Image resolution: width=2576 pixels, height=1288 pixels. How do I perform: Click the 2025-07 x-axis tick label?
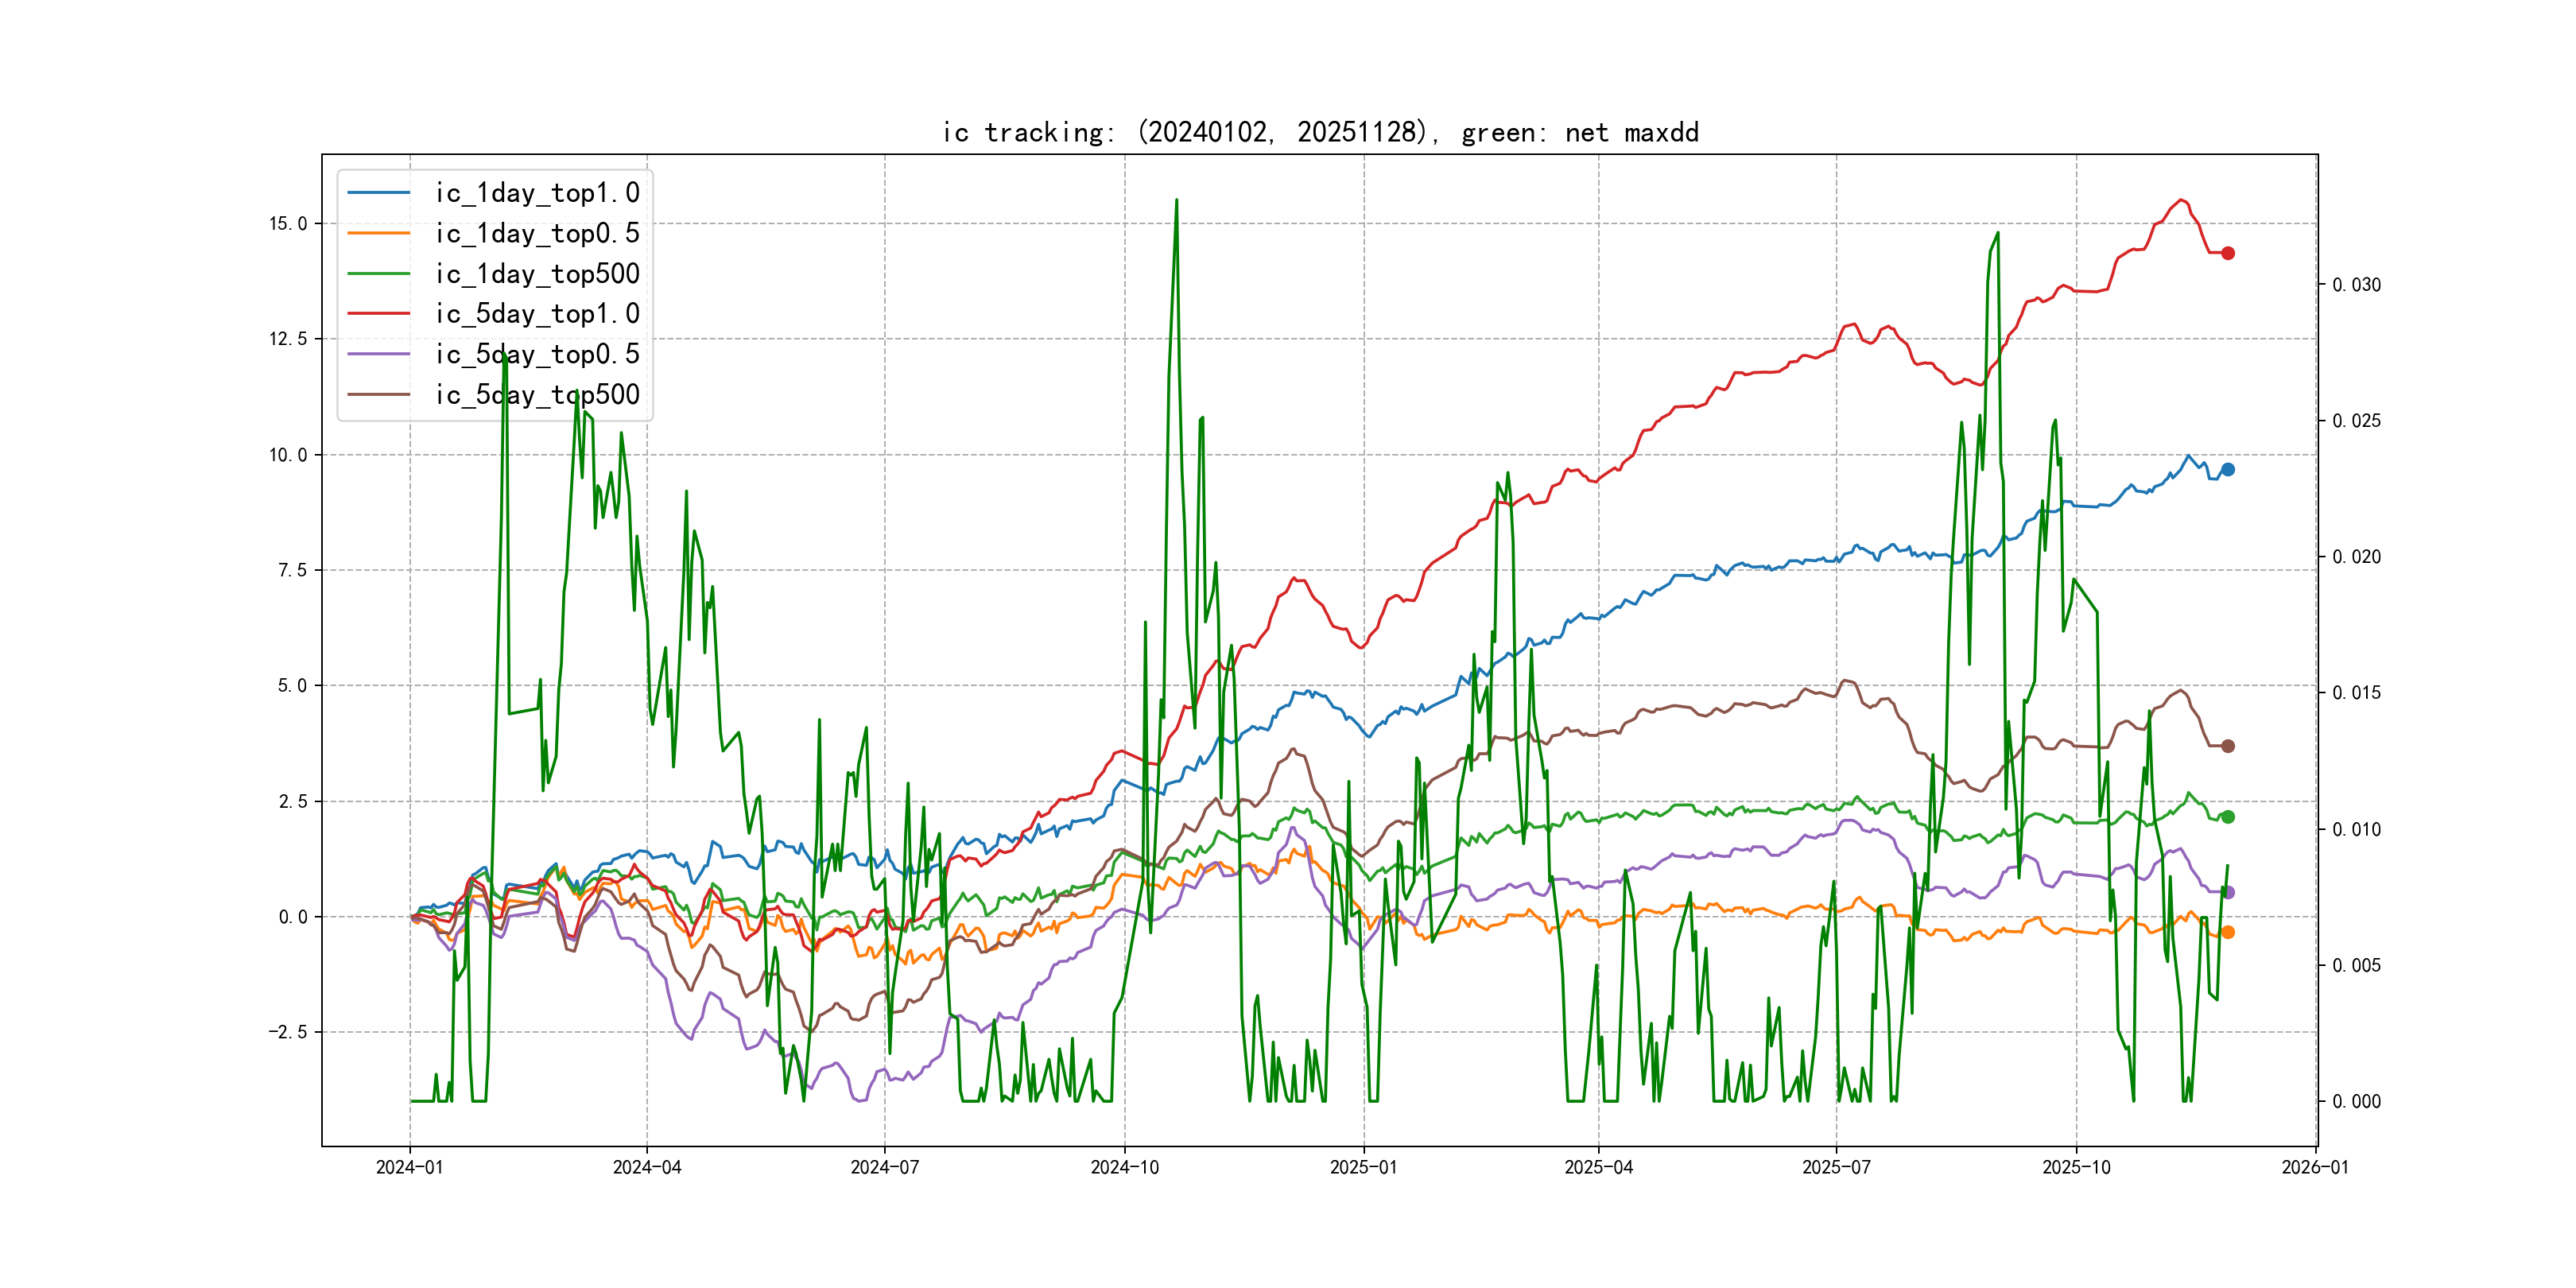tap(1836, 1167)
